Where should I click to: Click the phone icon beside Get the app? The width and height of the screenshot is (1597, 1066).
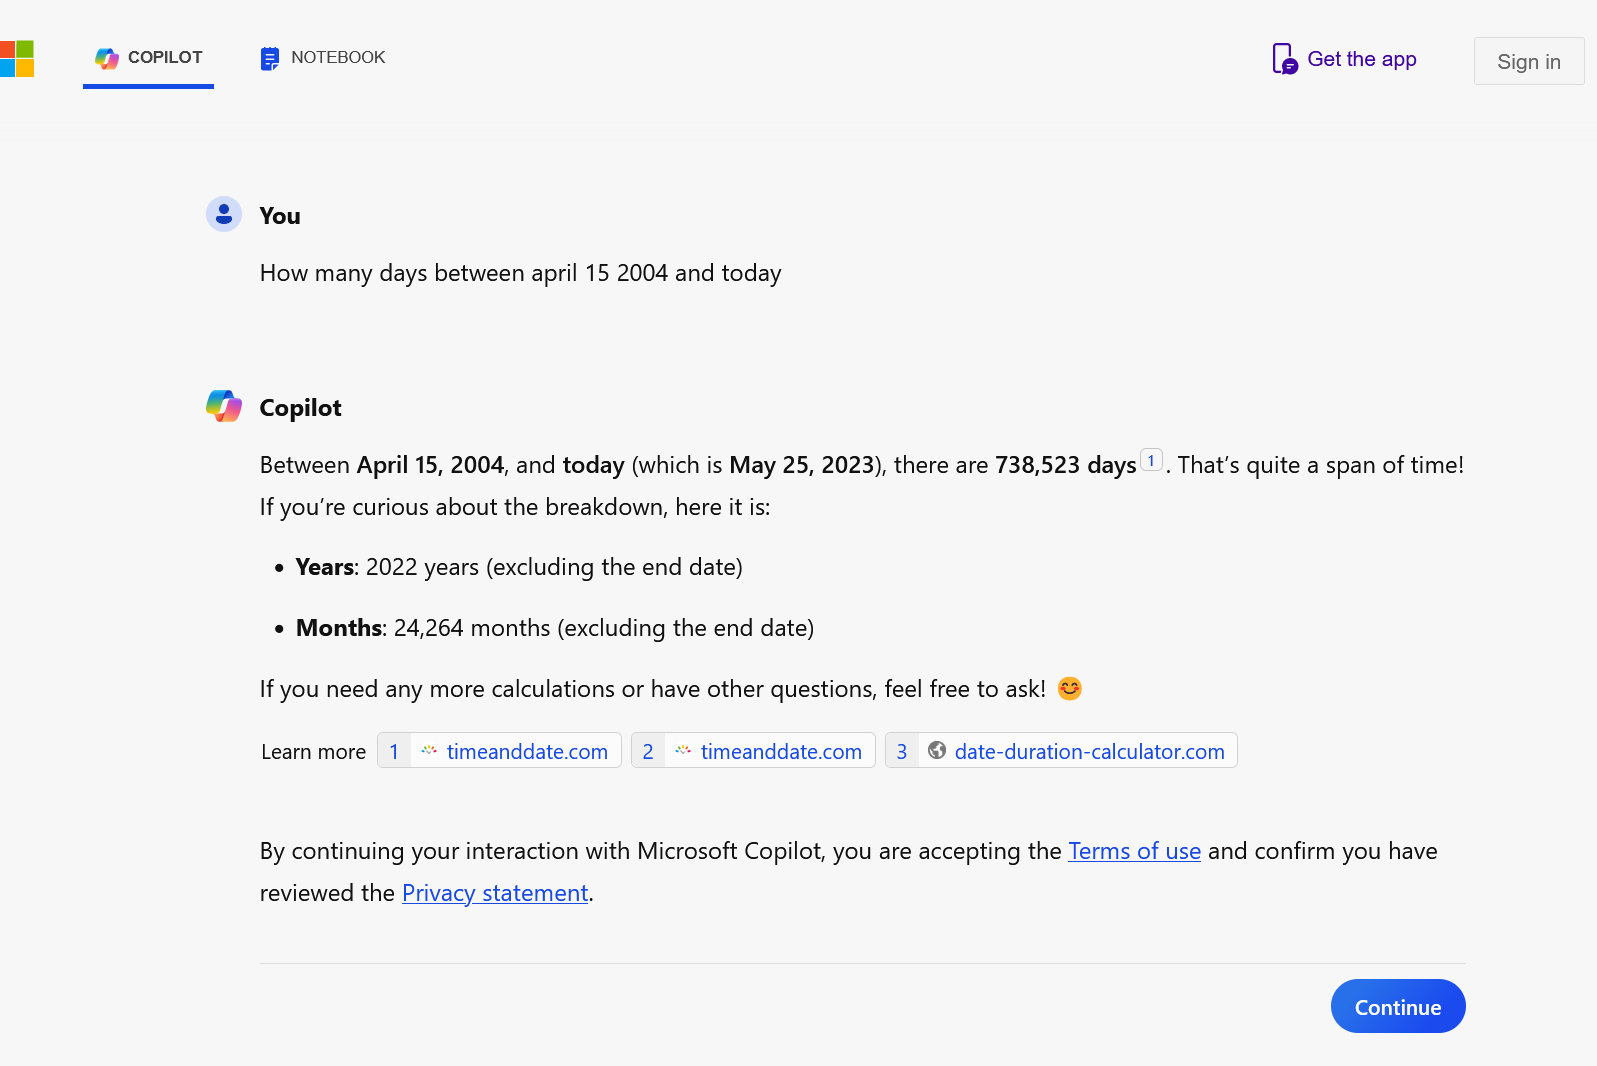tap(1284, 59)
